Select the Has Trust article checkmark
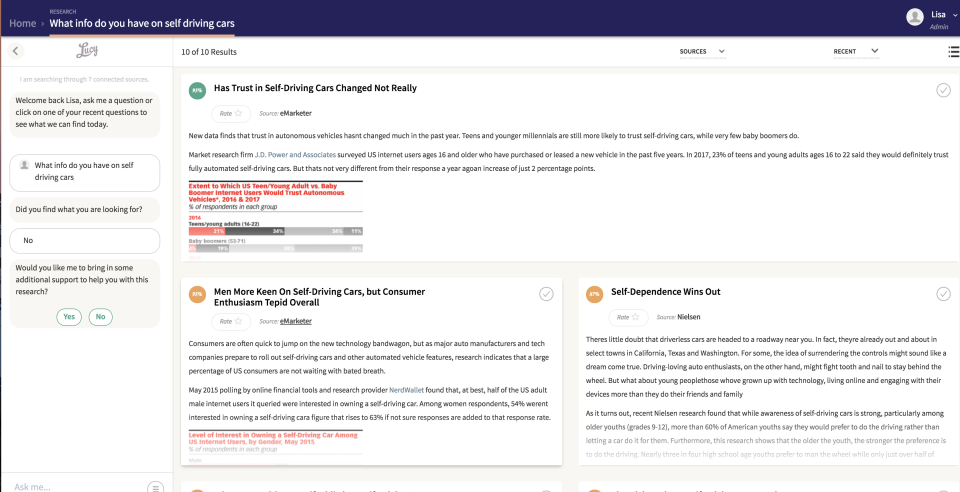 pyautogui.click(x=943, y=91)
